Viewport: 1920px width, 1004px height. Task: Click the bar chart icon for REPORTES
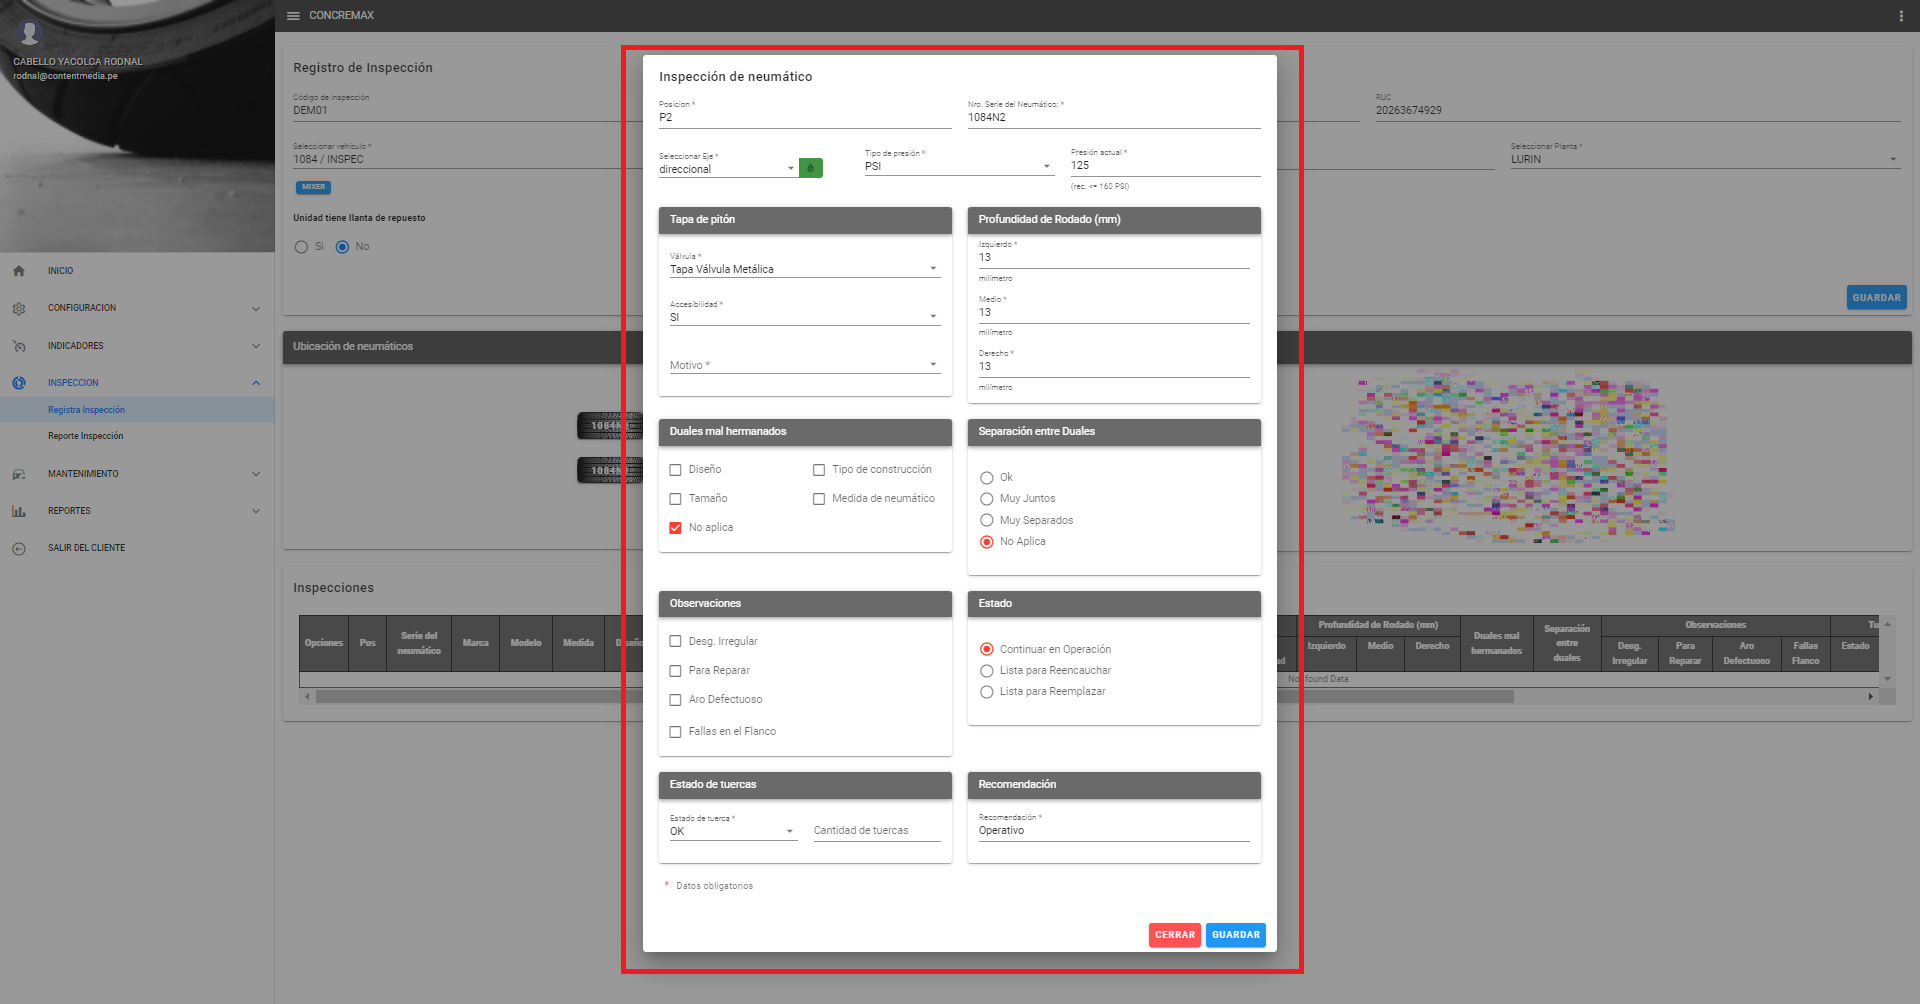pyautogui.click(x=19, y=511)
